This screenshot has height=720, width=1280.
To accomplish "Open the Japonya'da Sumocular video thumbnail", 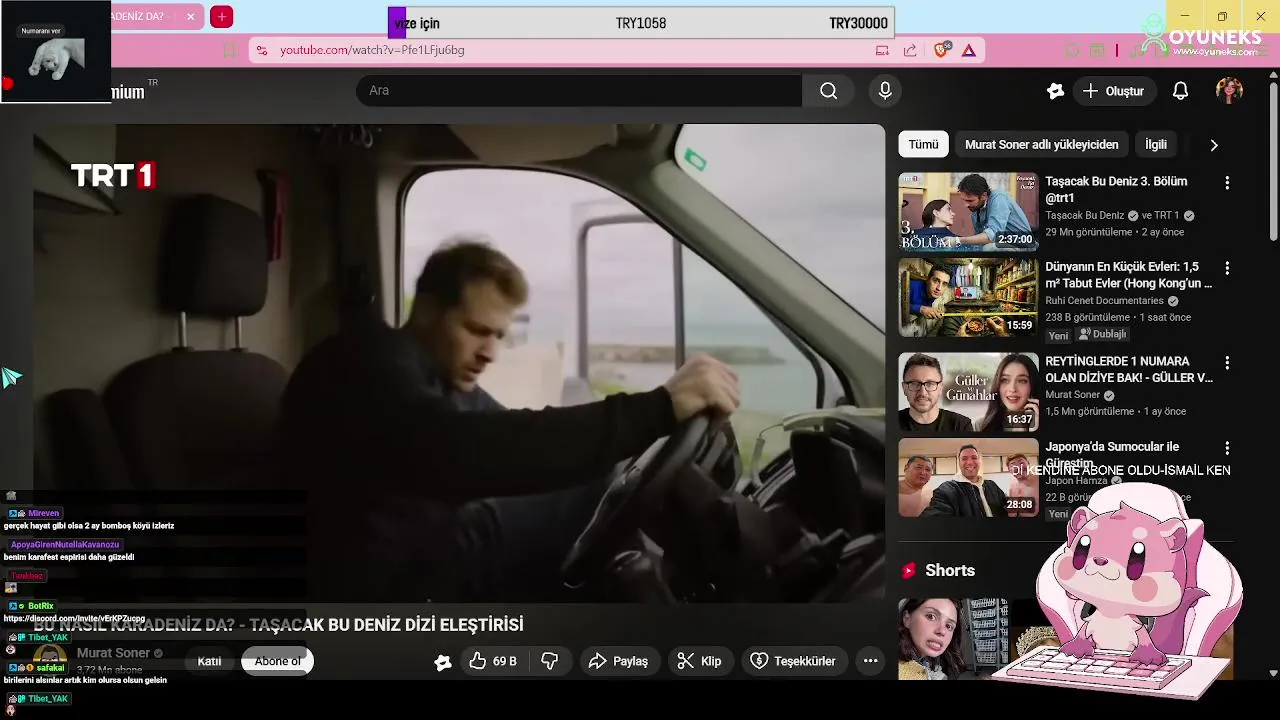I will coord(968,477).
